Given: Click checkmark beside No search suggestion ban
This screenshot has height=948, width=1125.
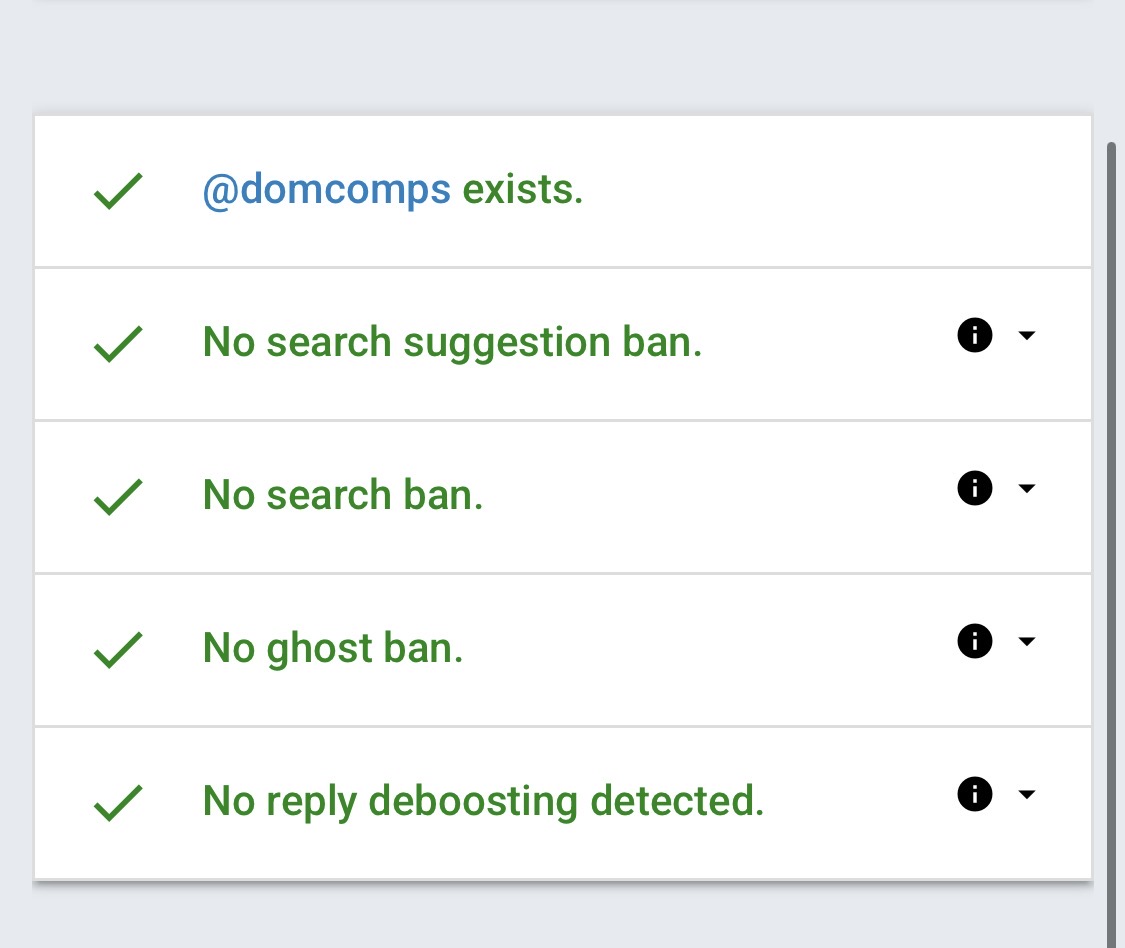Looking at the screenshot, I should pos(118,344).
